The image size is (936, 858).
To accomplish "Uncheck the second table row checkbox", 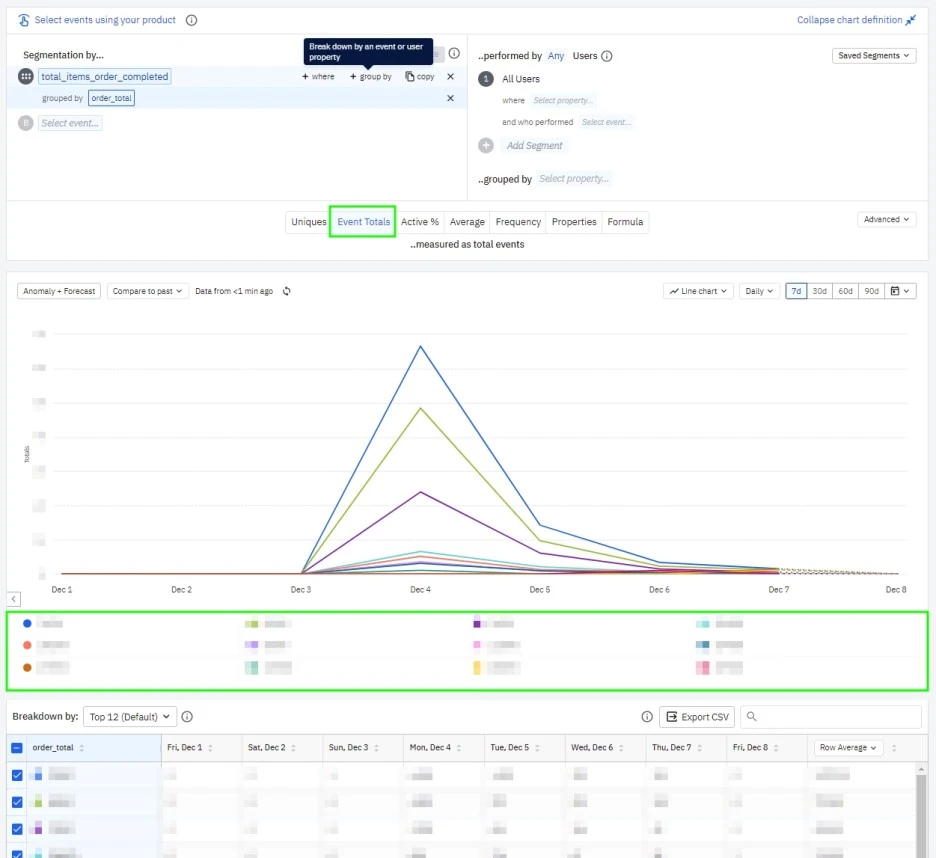I will point(17,802).
